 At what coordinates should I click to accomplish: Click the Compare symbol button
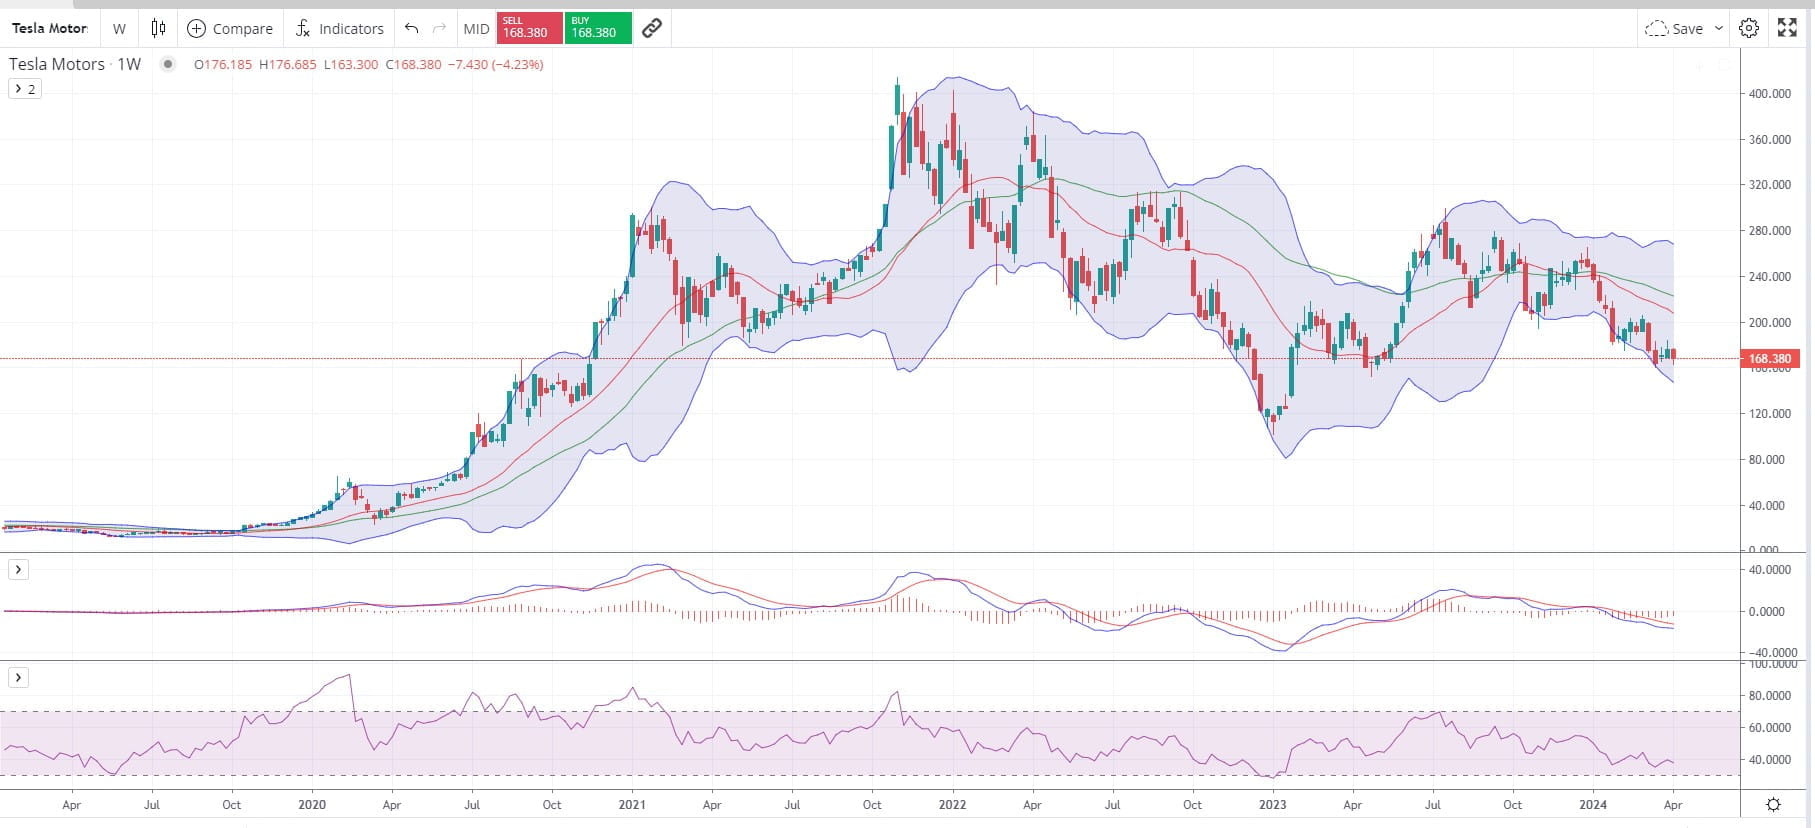pyautogui.click(x=230, y=28)
